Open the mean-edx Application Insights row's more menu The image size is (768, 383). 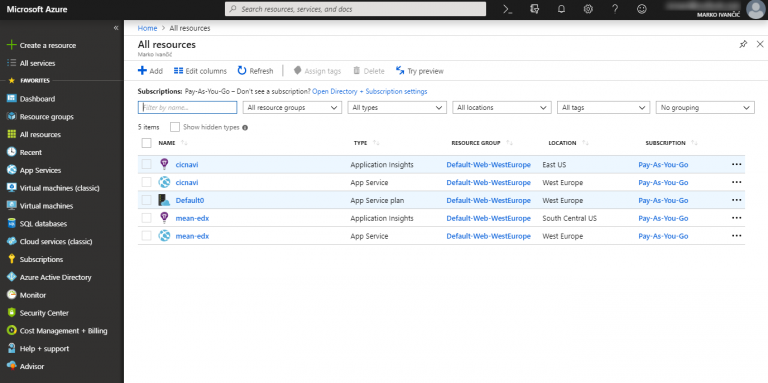click(x=736, y=218)
